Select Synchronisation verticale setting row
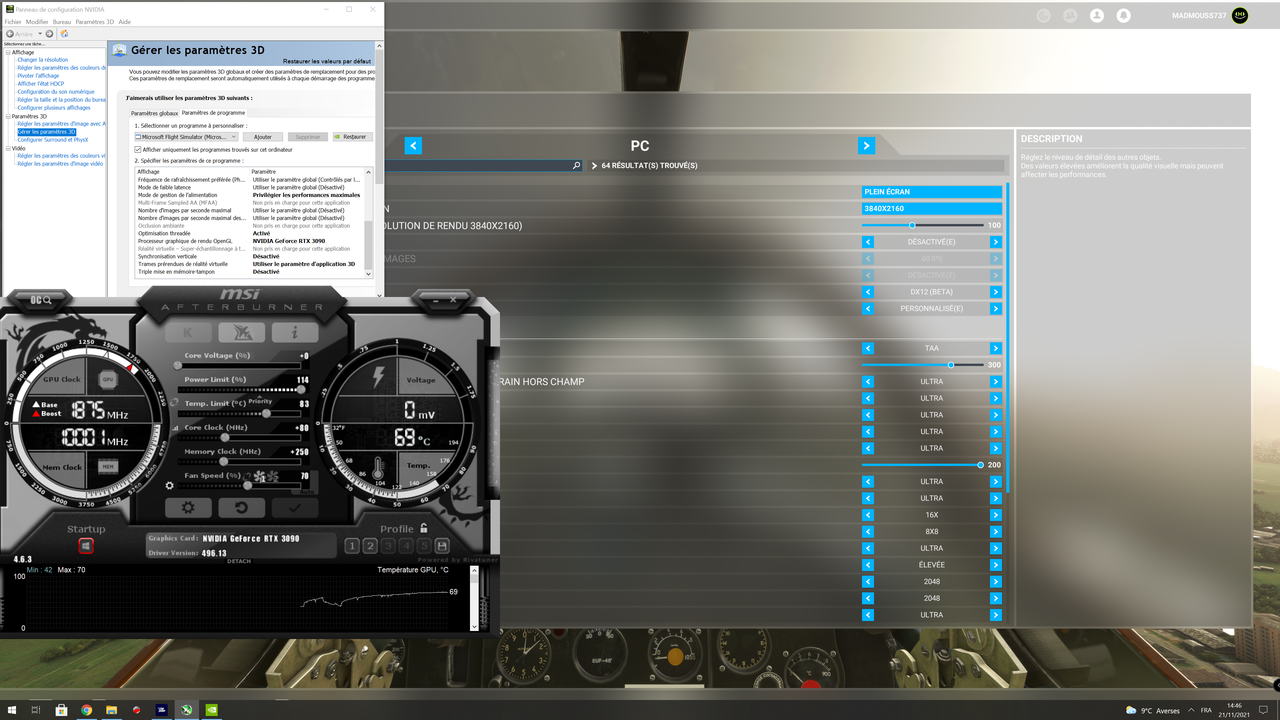This screenshot has width=1280, height=720. click(x=249, y=256)
